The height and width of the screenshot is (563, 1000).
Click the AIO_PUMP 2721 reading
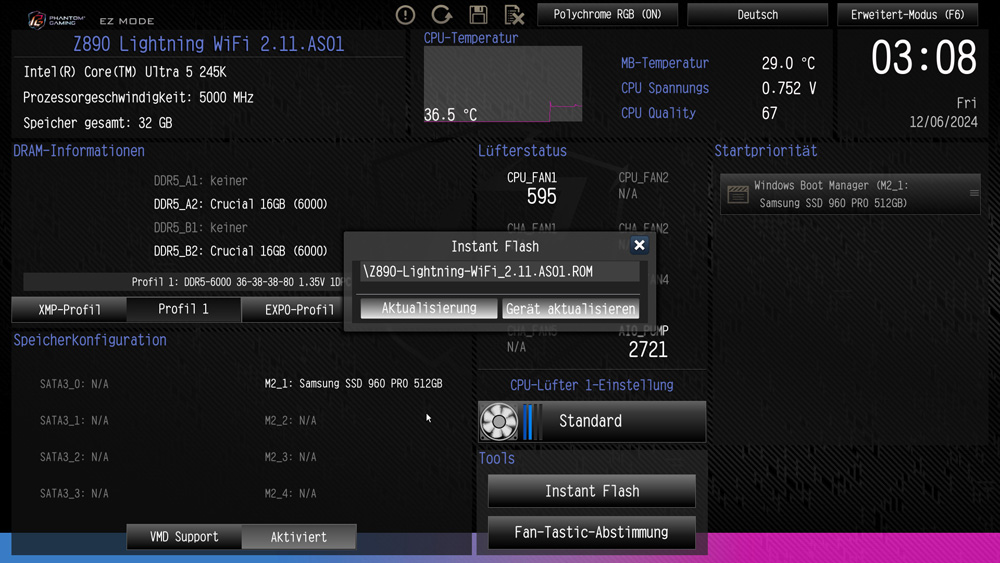coord(643,342)
